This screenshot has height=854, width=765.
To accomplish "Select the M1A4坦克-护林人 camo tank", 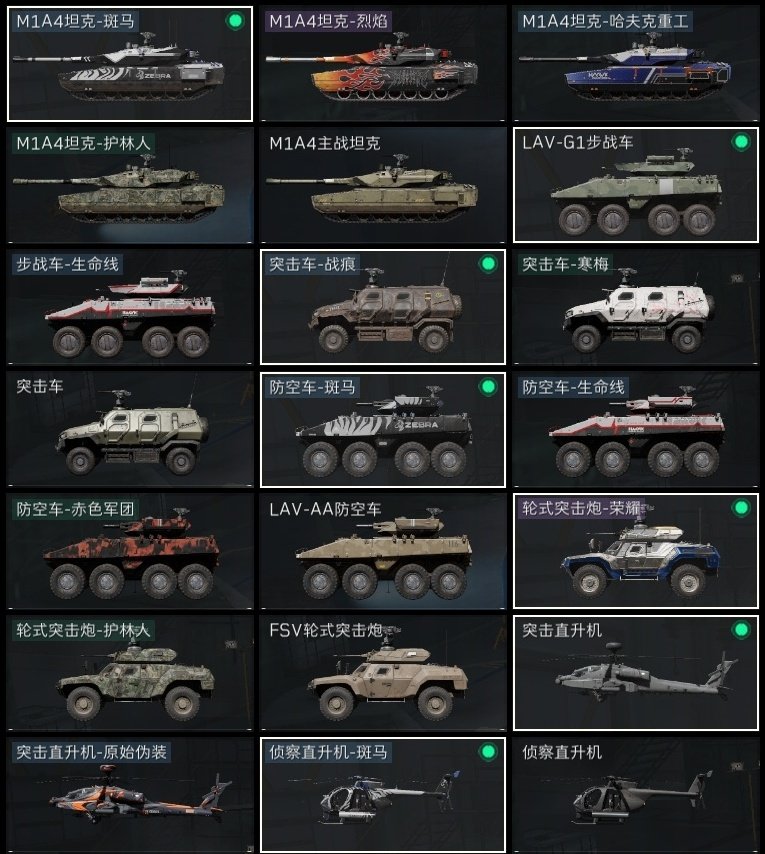I will click(x=130, y=185).
